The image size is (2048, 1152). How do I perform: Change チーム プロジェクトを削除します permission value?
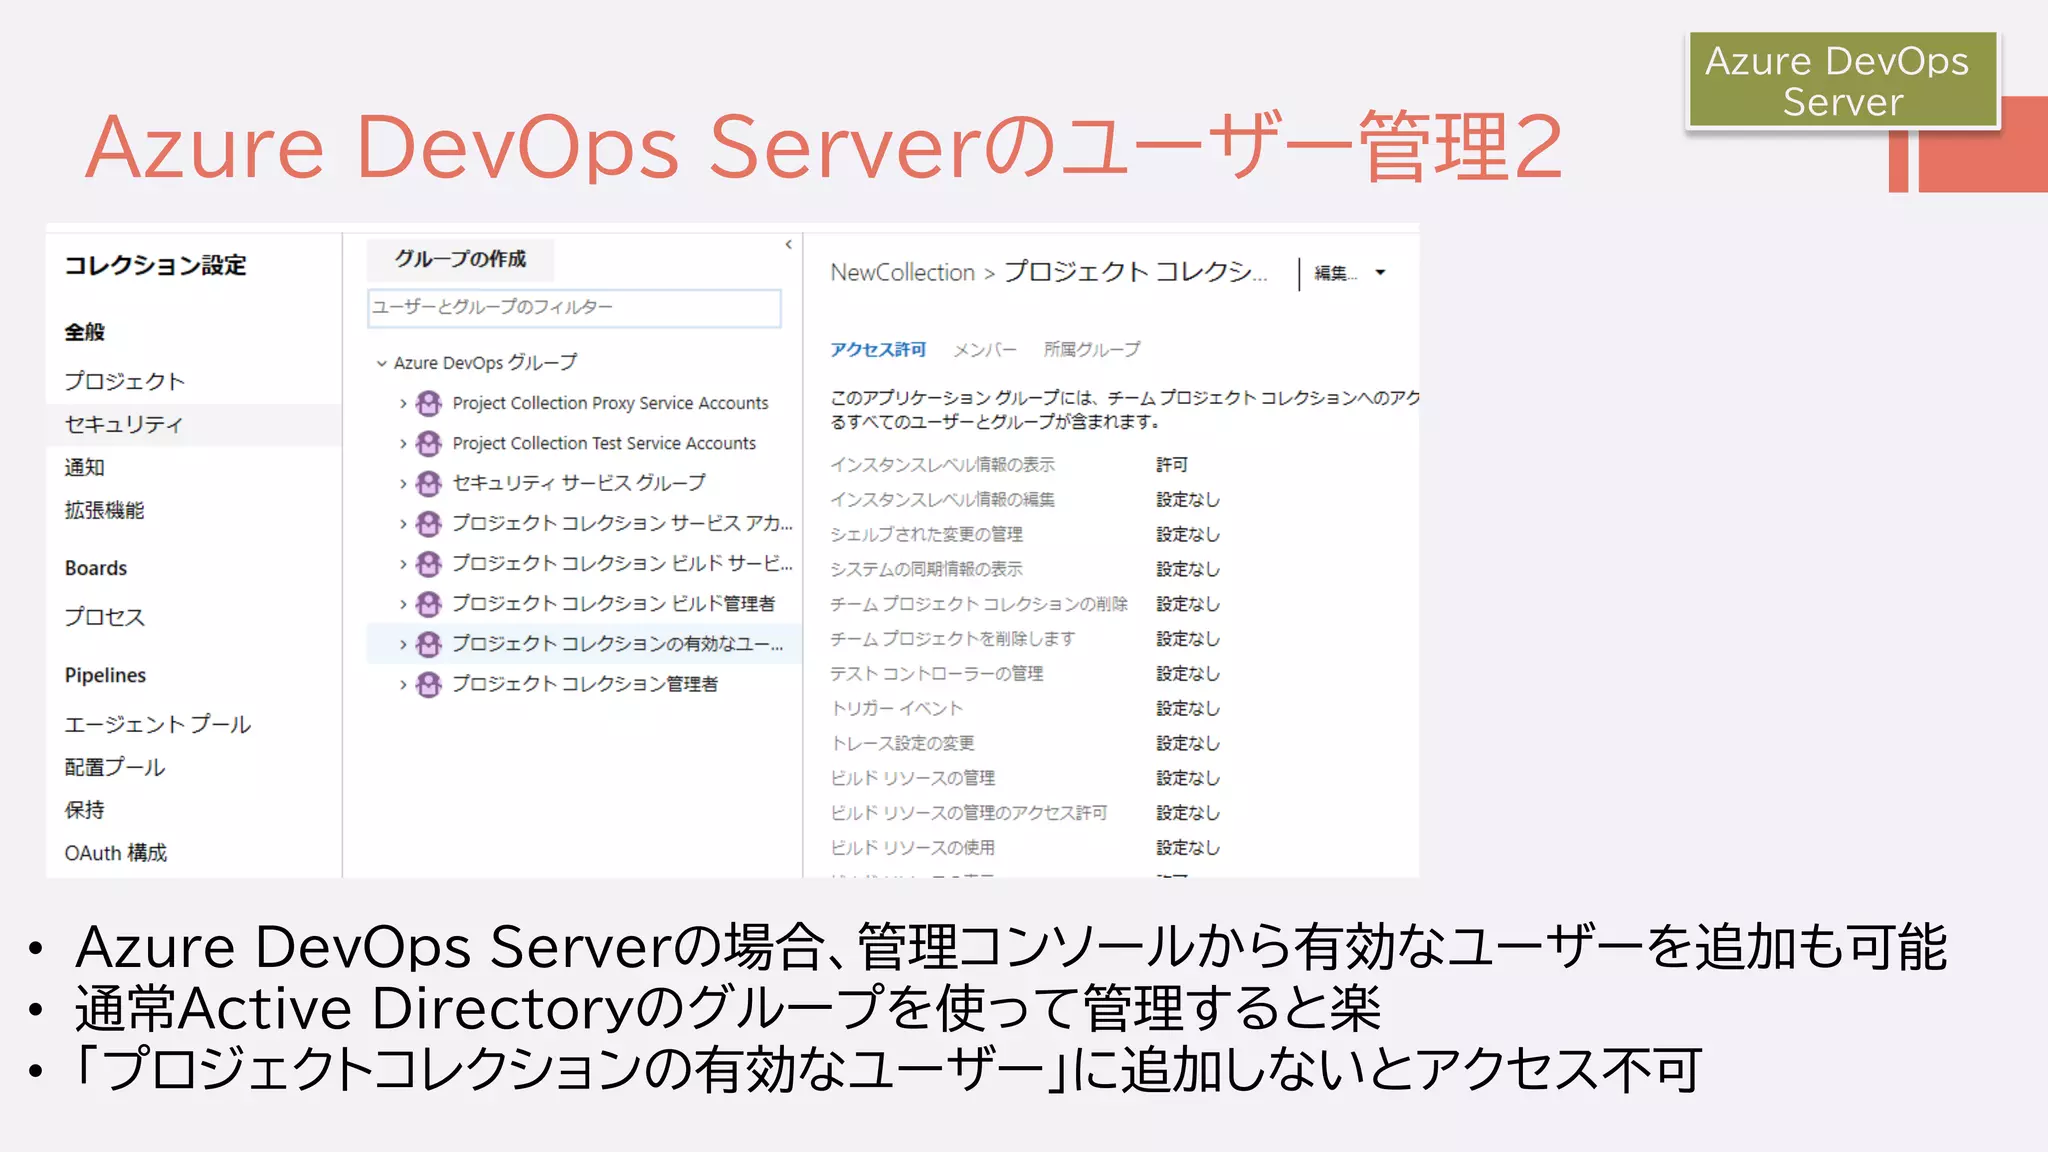1188,639
